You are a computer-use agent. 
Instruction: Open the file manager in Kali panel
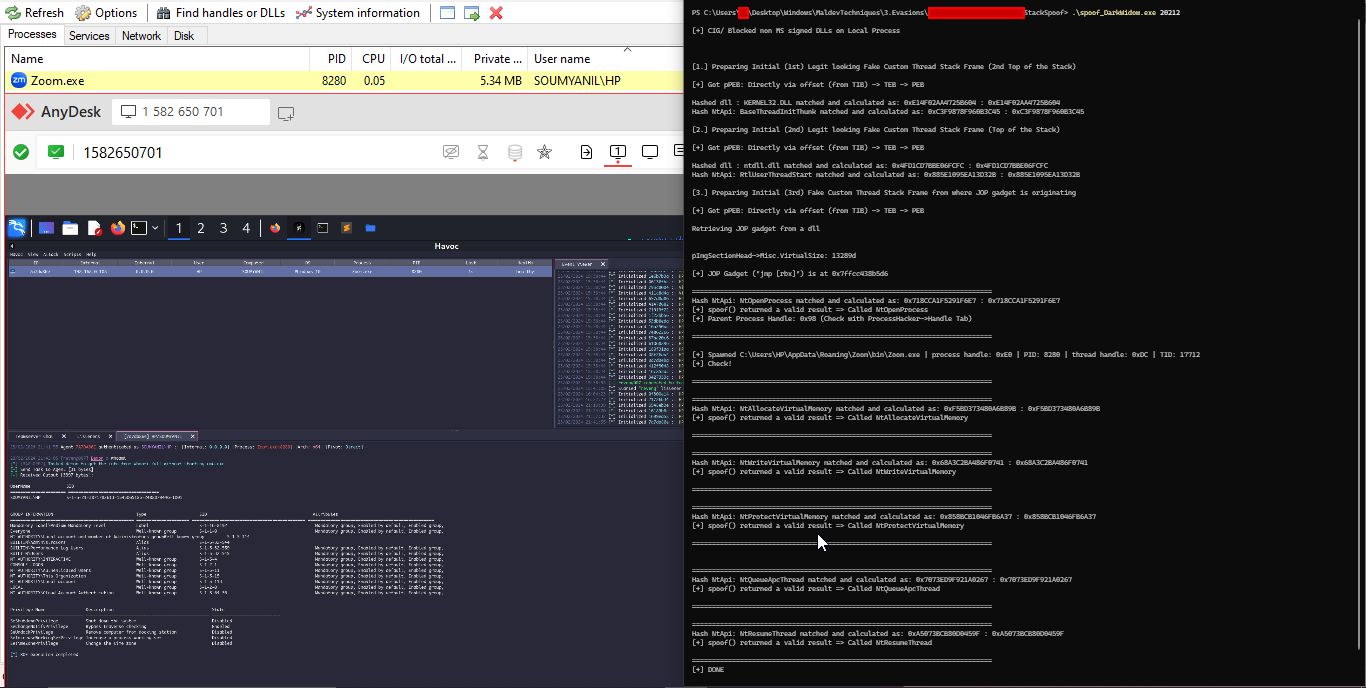click(70, 228)
